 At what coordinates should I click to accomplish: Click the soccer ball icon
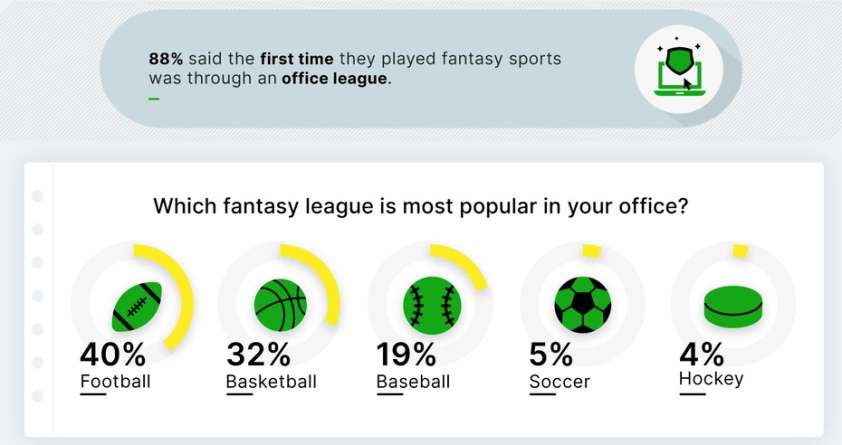[582, 304]
